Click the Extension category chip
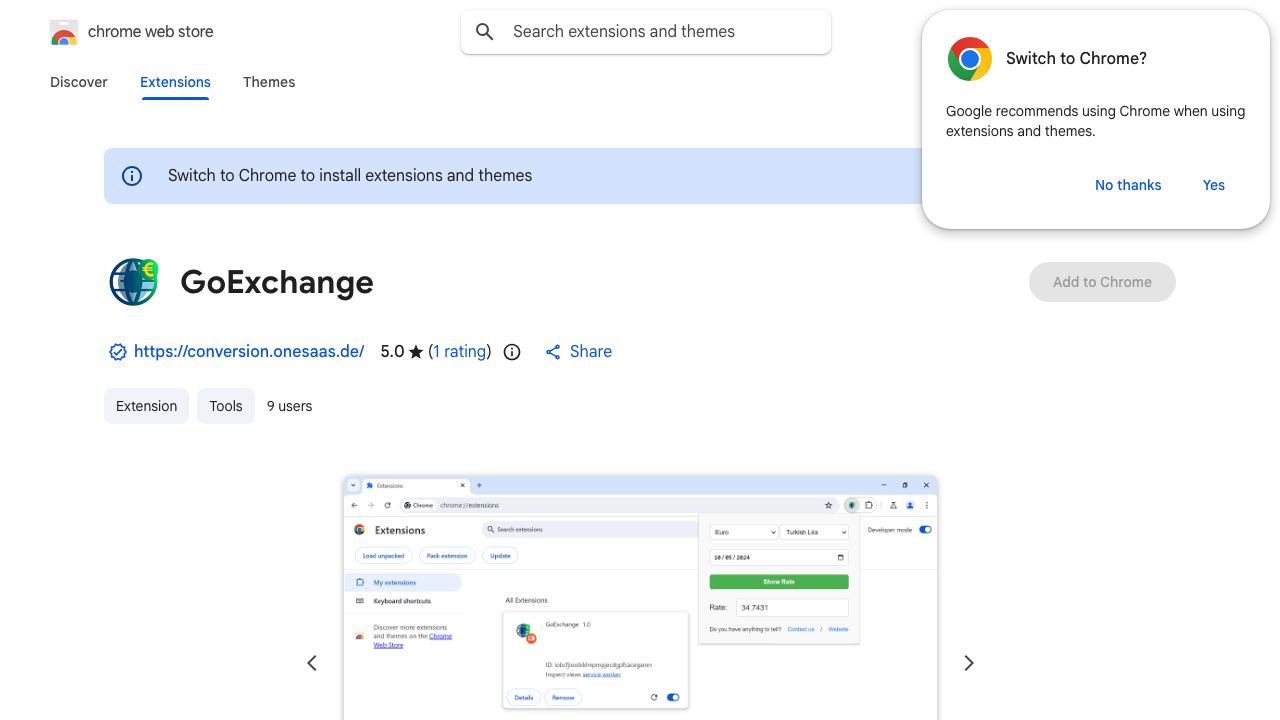Screen dimensions: 1280x720 [146, 406]
